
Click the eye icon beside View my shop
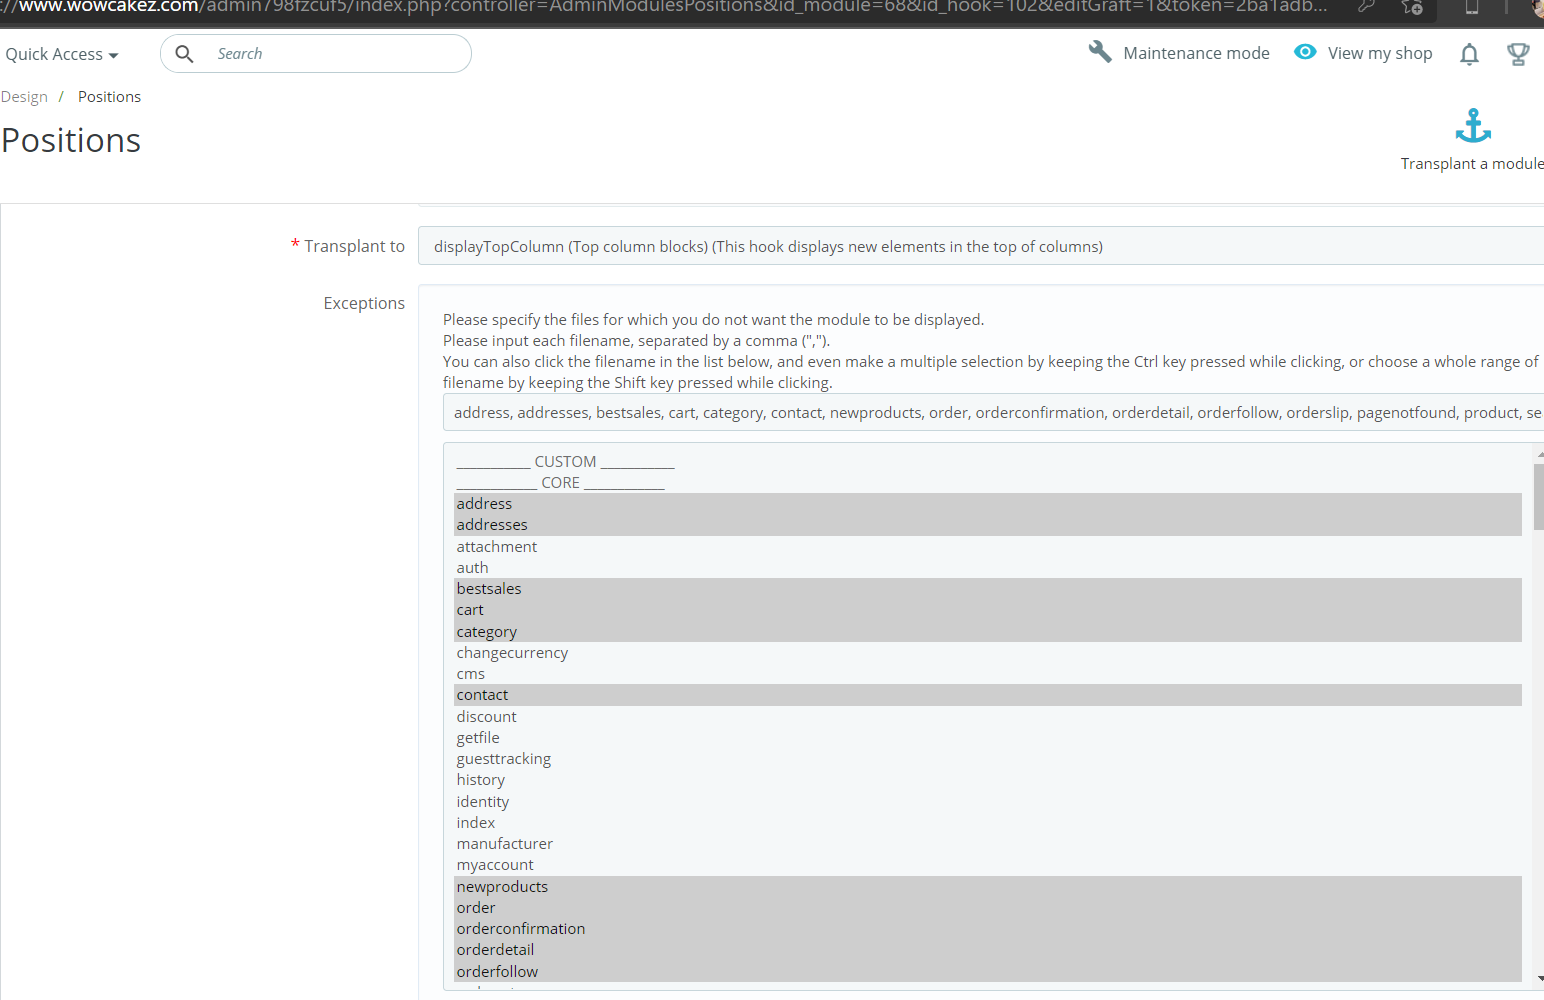tap(1305, 52)
